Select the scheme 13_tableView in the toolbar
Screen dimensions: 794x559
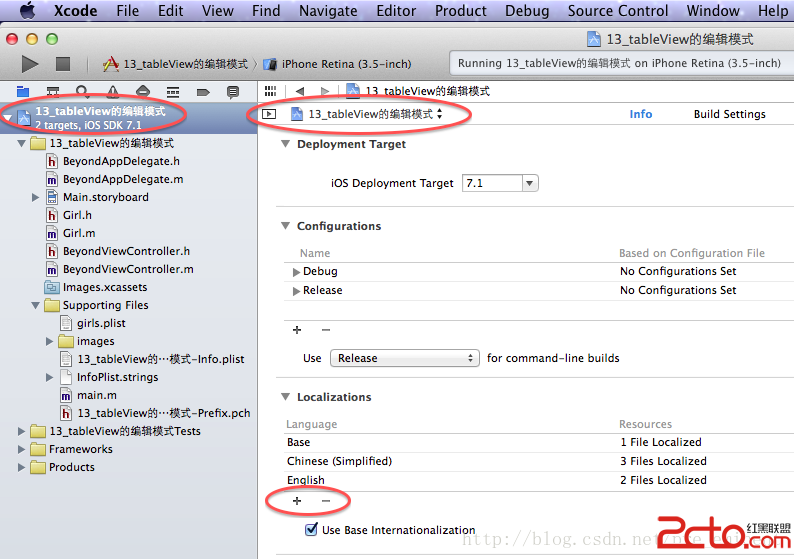(175, 64)
